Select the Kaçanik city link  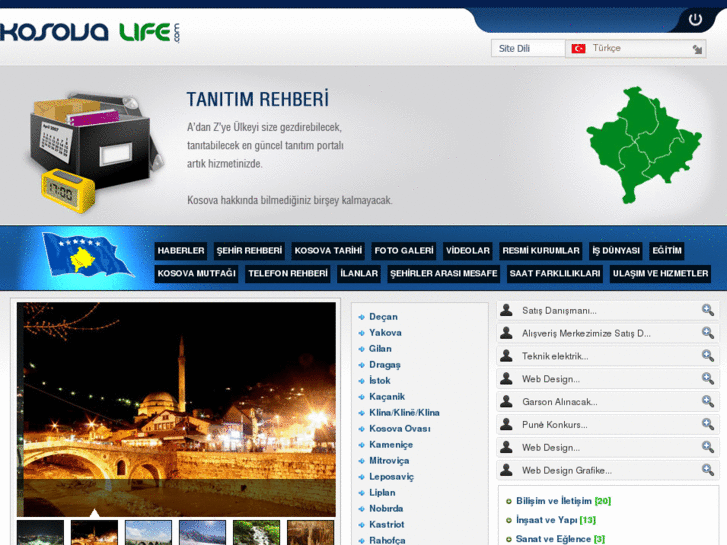[x=387, y=397]
